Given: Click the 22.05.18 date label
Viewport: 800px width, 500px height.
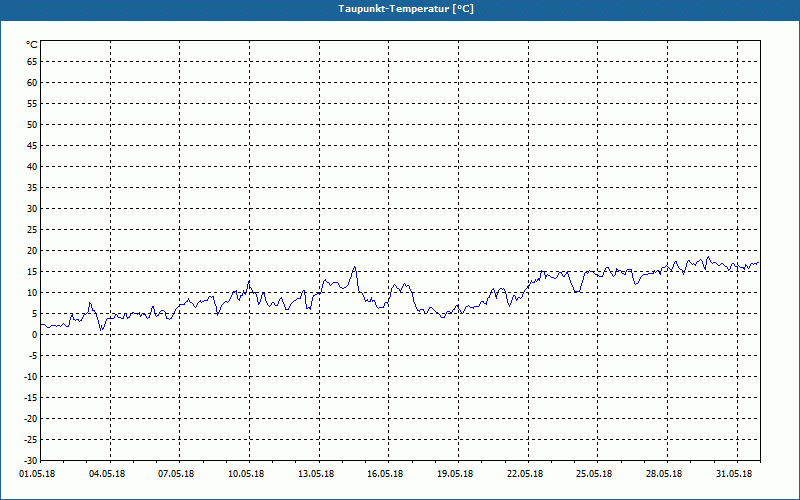Looking at the screenshot, I should 525,474.
